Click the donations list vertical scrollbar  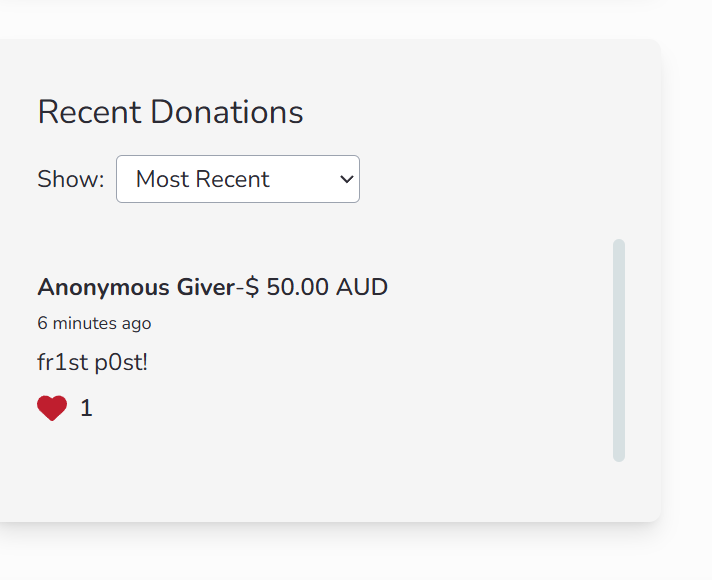point(619,350)
